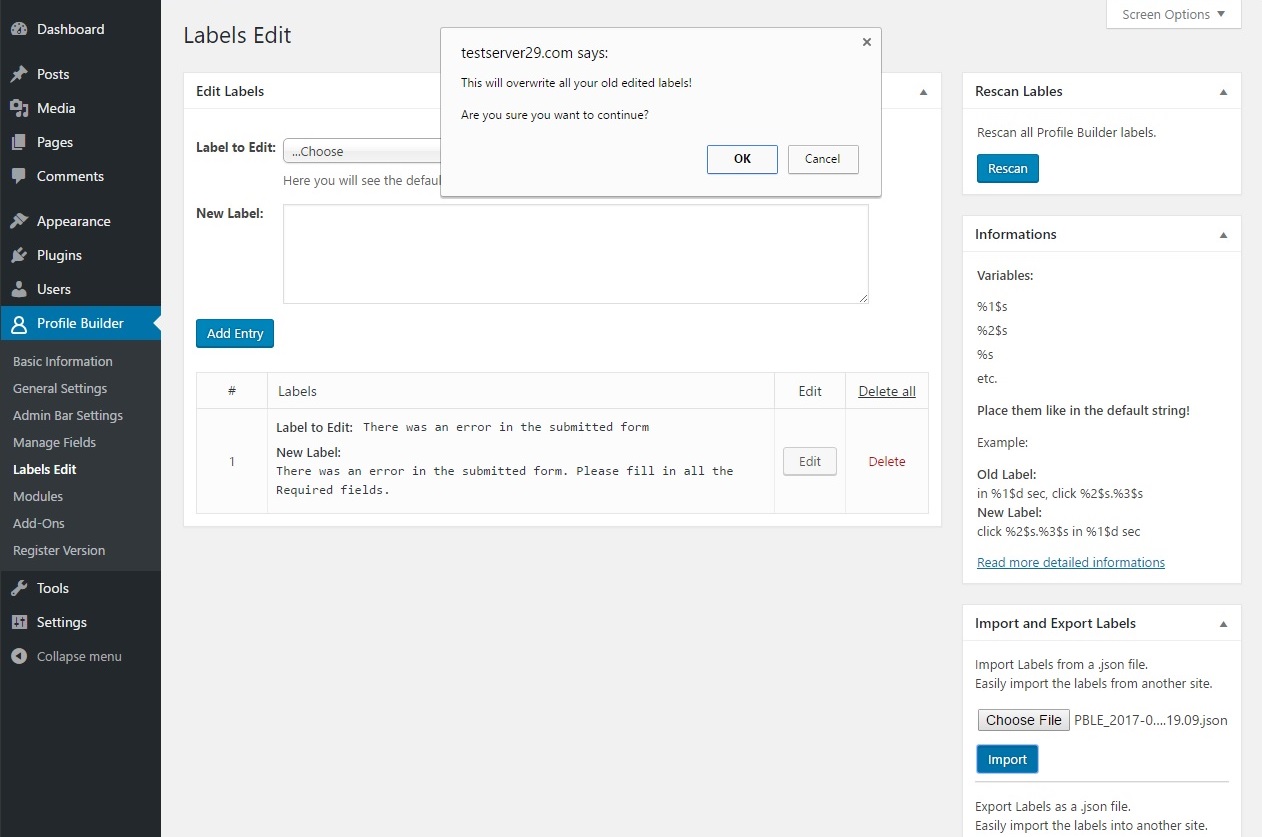Confirm the dialog with OK

pyautogui.click(x=742, y=159)
